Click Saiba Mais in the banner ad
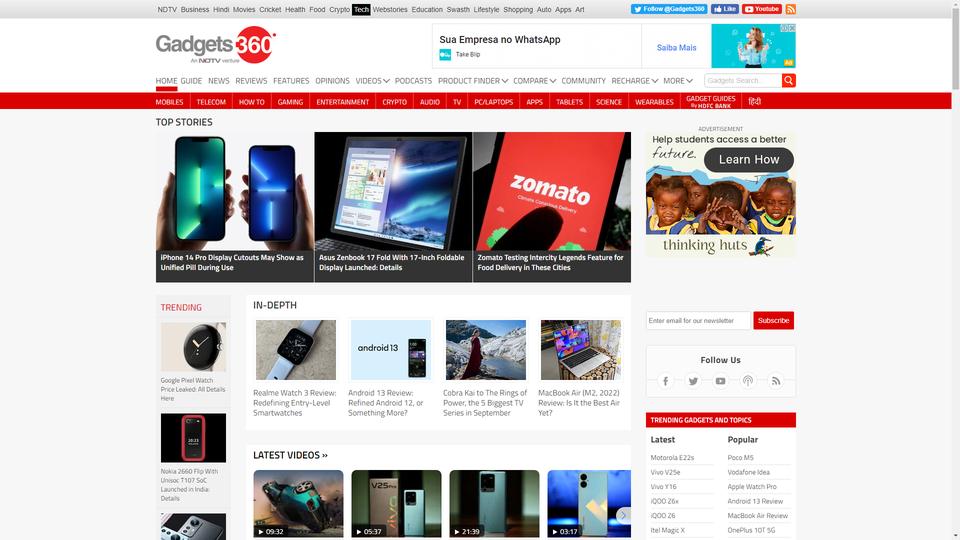 click(x=676, y=48)
